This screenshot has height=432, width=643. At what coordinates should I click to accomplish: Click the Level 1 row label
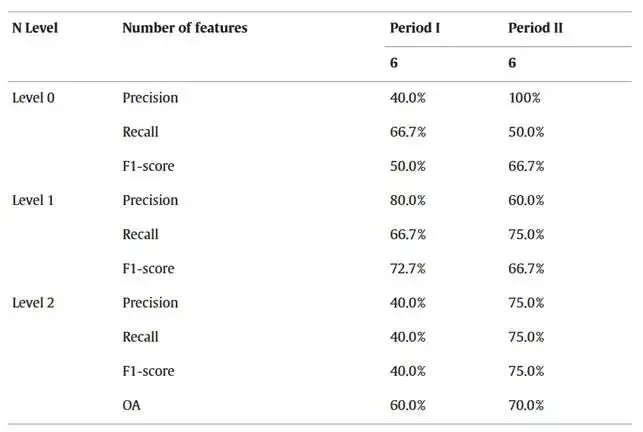pos(33,200)
